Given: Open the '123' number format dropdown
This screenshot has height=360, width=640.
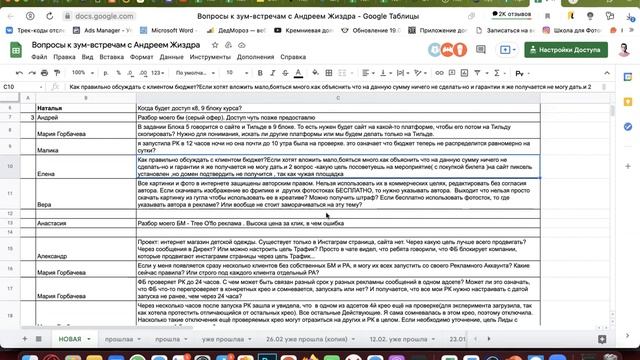Looking at the screenshot, I should click(158, 73).
